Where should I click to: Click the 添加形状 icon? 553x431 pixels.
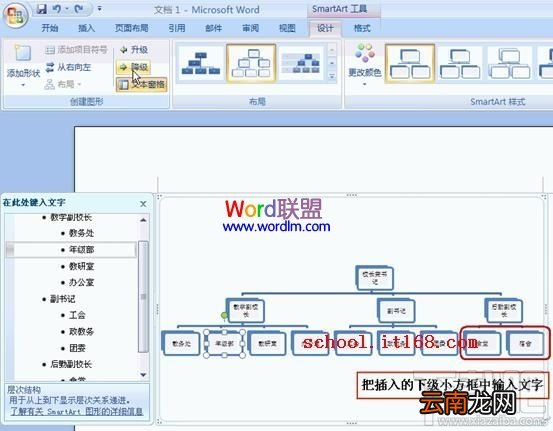pos(23,53)
